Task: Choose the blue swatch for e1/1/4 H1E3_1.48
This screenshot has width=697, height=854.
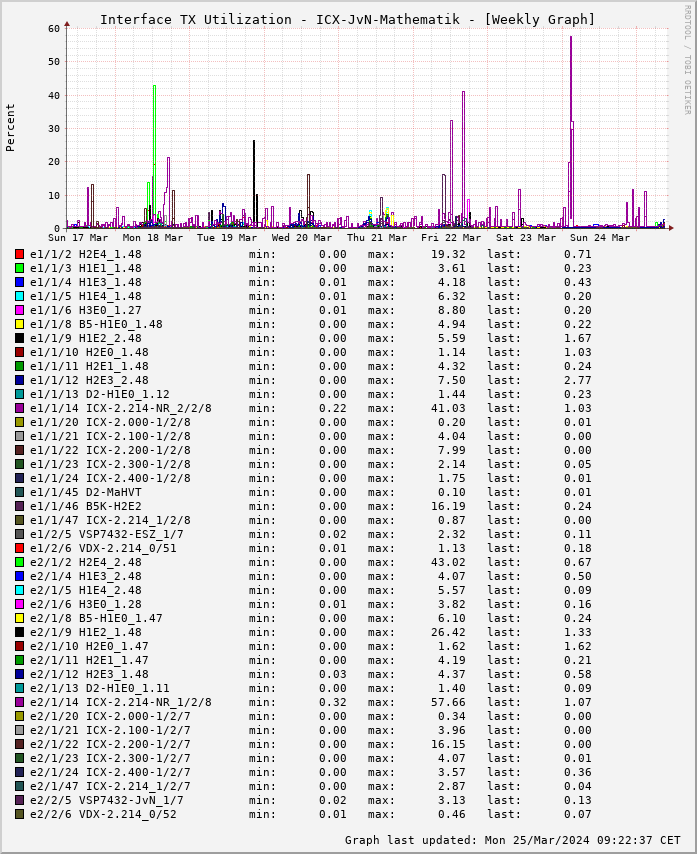Action: click(19, 282)
